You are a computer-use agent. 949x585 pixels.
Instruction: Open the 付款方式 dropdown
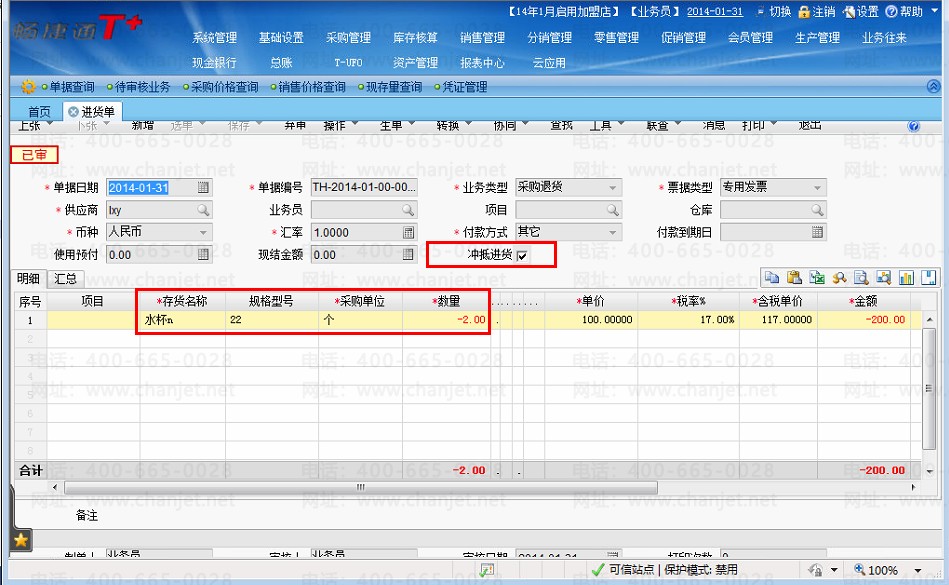612,232
